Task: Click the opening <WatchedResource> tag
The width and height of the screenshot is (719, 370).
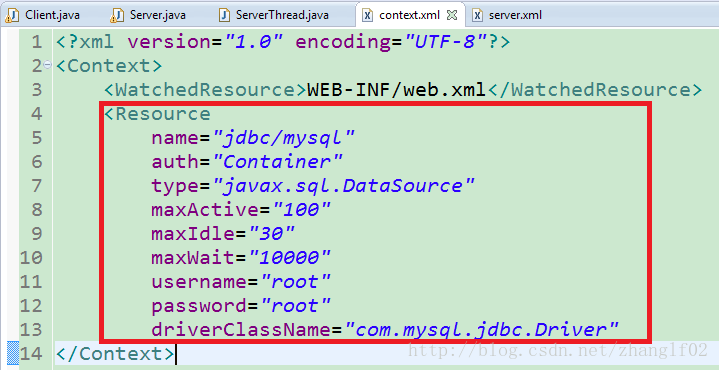Action: click(x=205, y=90)
